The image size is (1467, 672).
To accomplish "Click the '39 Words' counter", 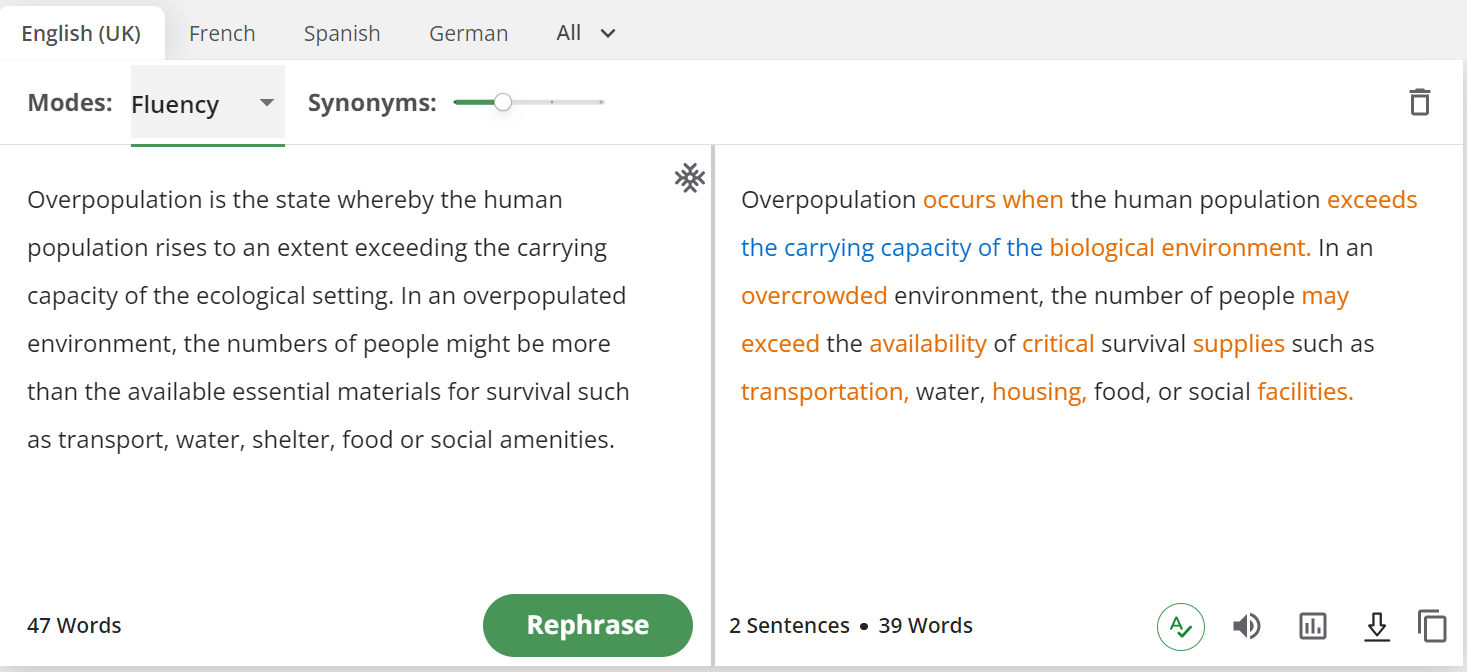I will pyautogui.click(x=926, y=626).
